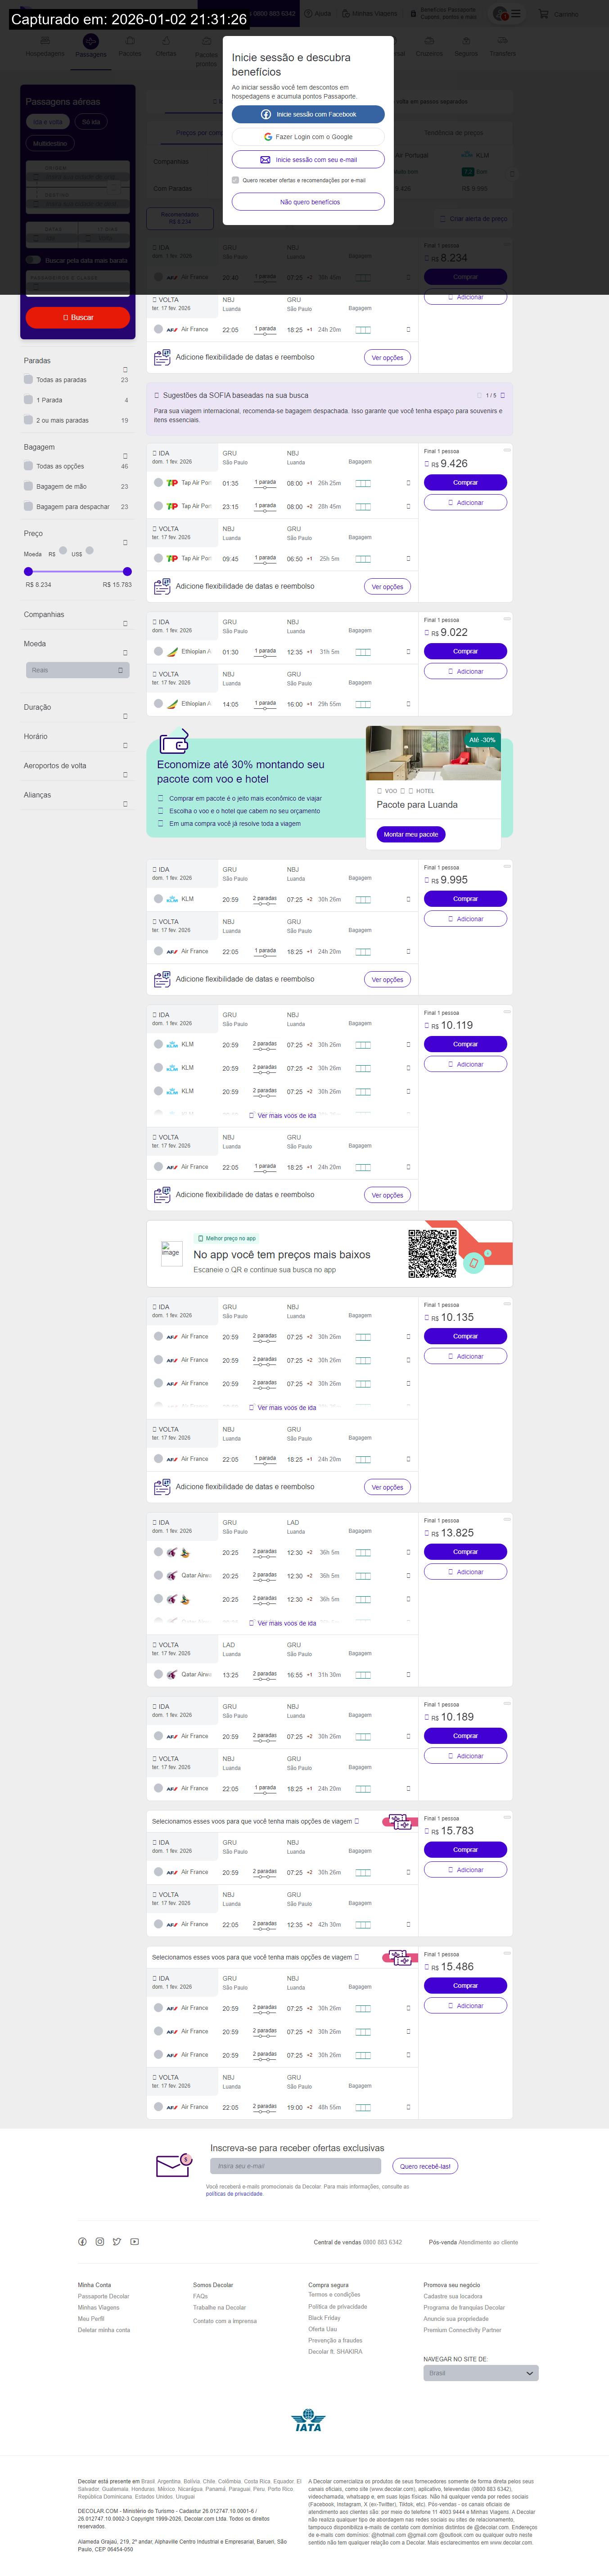Click the QR code for the app

(x=432, y=1253)
